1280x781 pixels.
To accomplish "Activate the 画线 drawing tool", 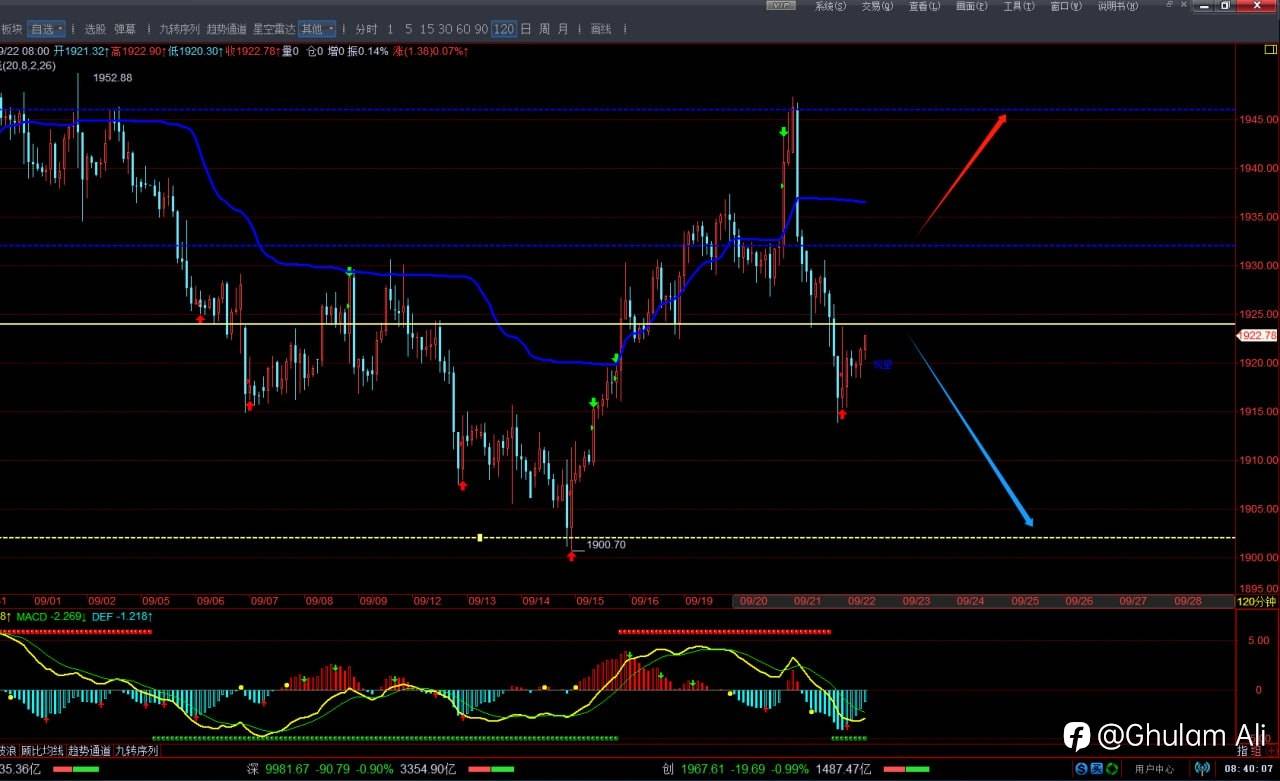I will pos(601,29).
